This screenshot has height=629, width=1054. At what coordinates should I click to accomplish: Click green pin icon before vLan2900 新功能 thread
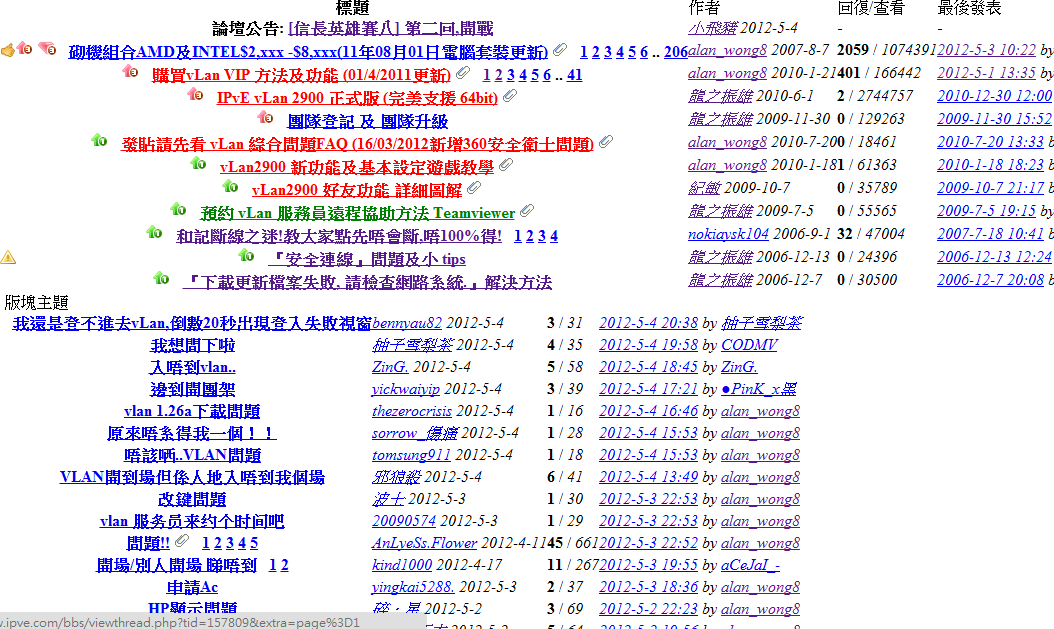(x=198, y=163)
